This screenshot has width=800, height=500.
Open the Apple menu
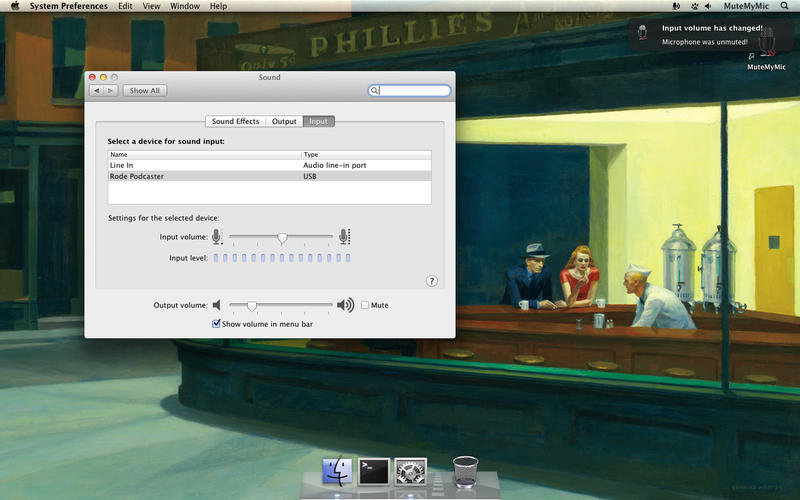click(x=15, y=6)
